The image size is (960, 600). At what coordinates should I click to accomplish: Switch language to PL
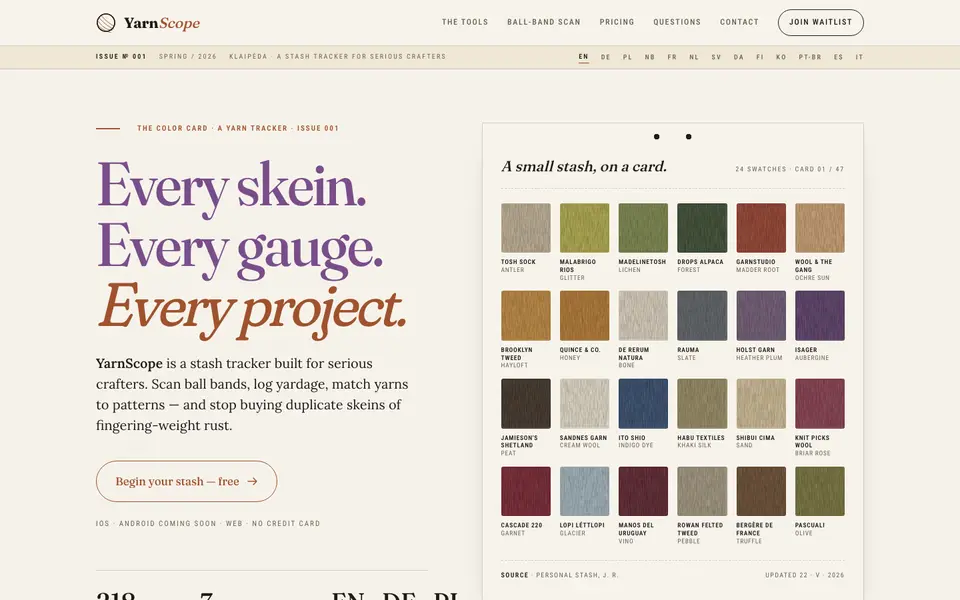[628, 57]
